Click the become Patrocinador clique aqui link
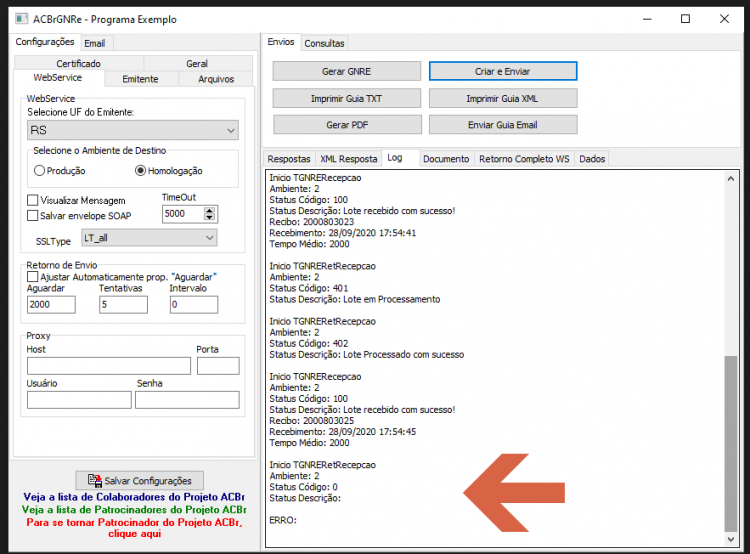 coord(134,528)
